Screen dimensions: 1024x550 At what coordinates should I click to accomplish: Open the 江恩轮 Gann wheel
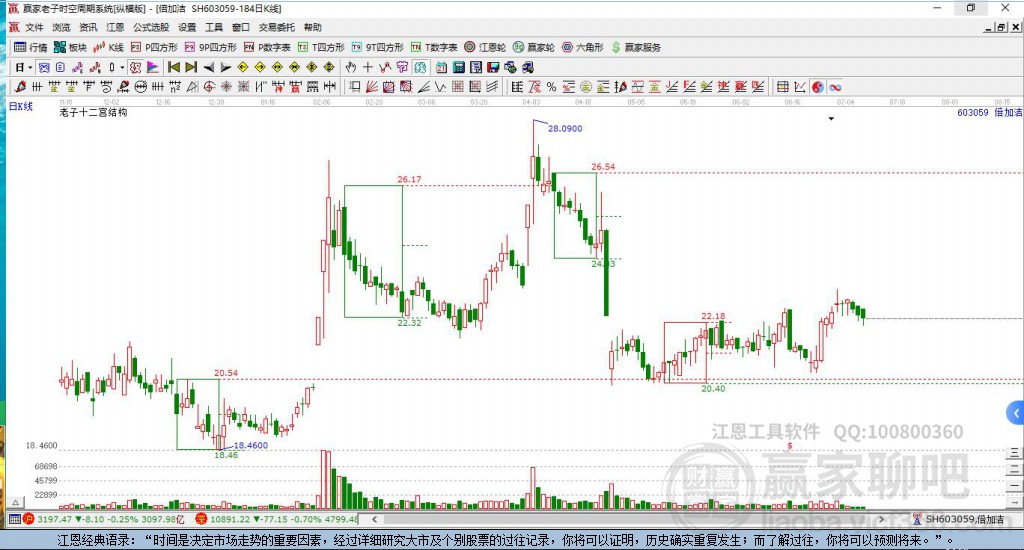tap(485, 47)
